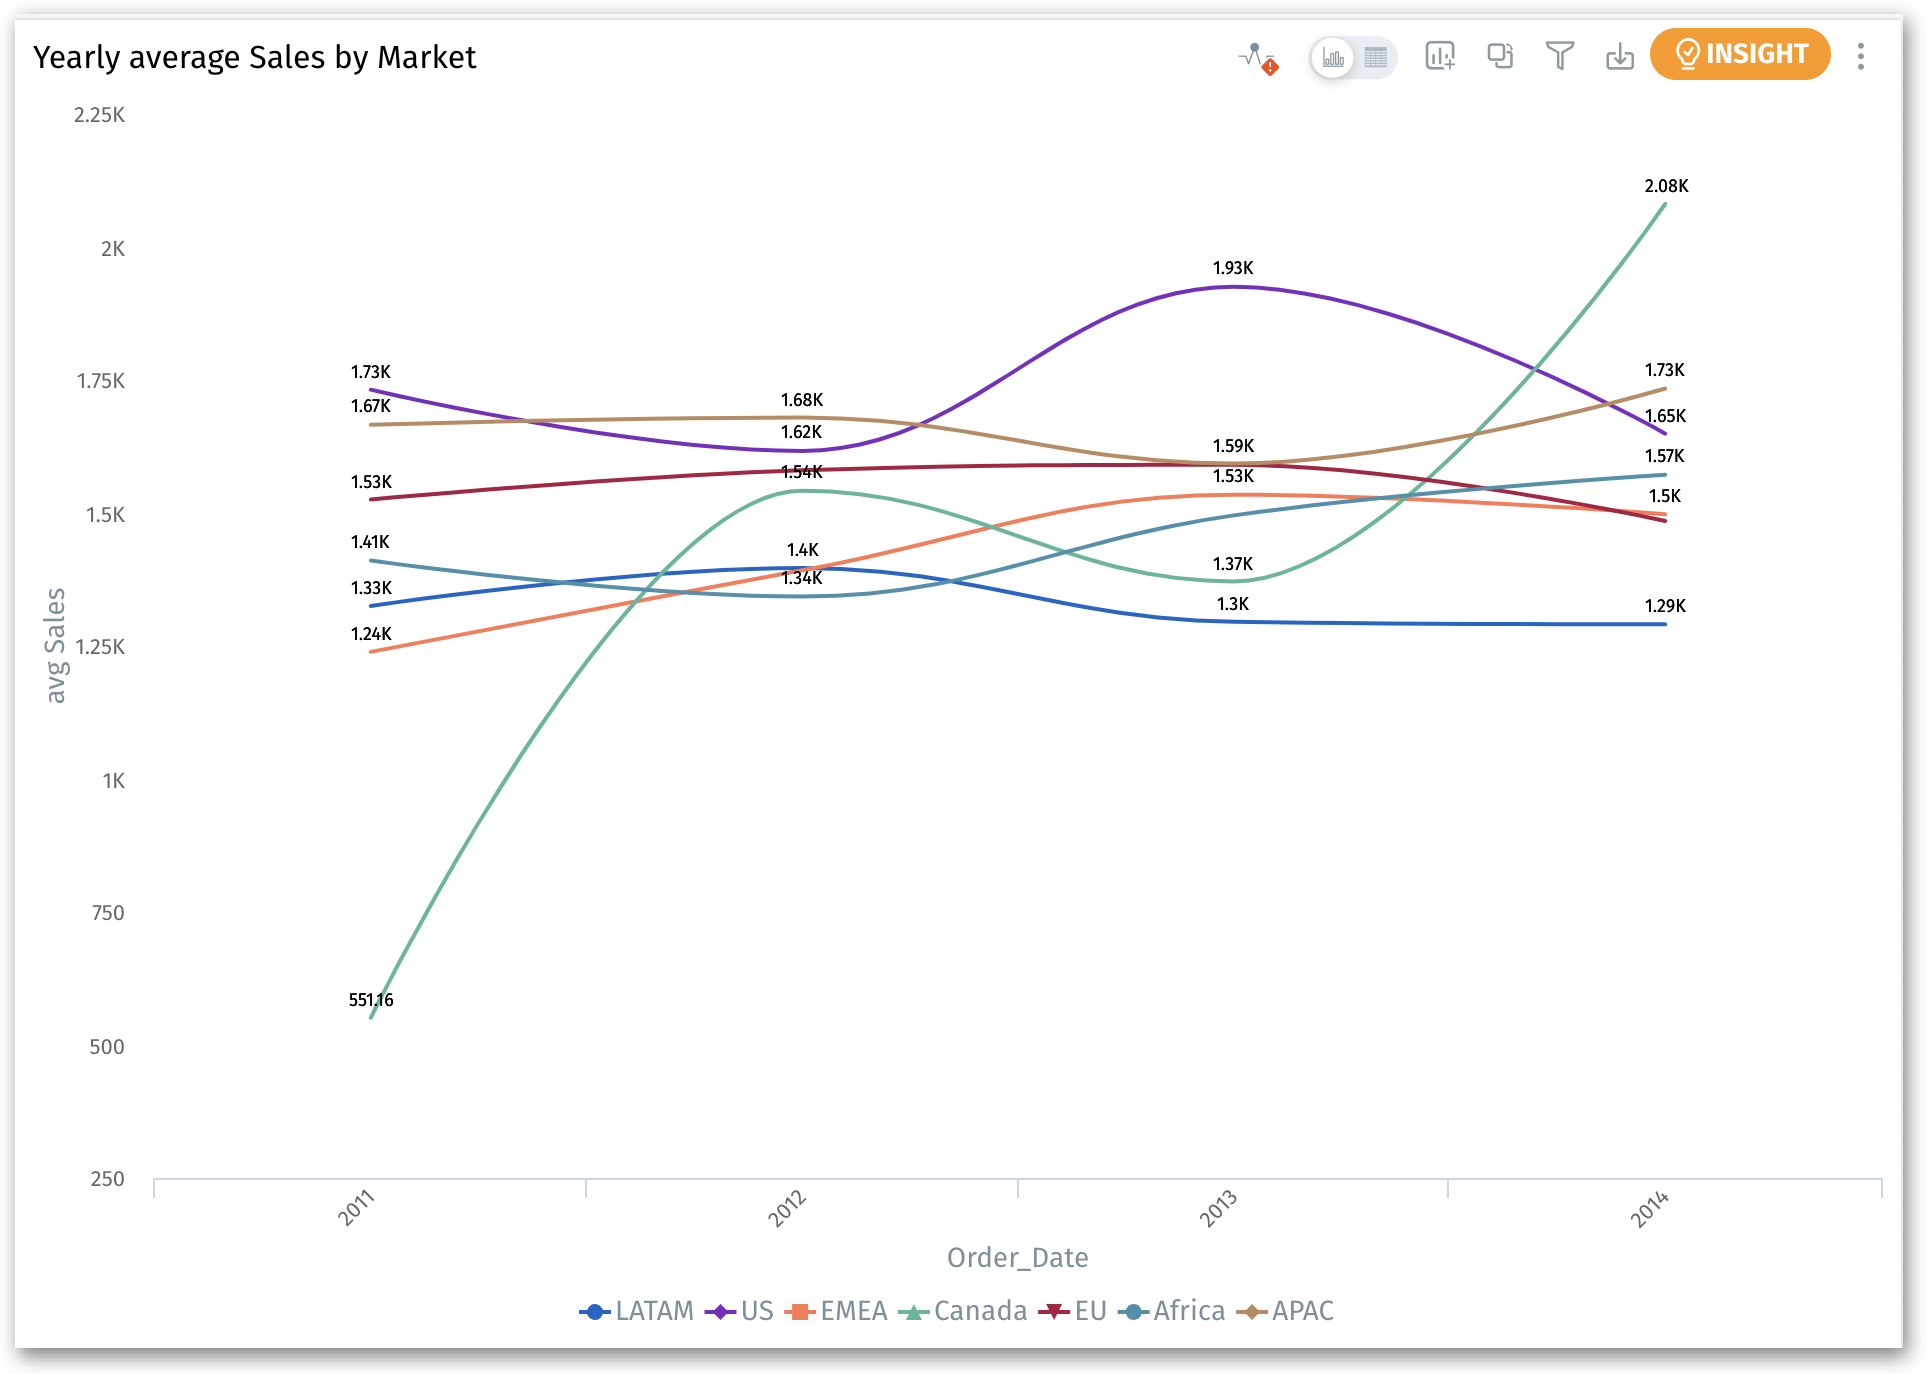The width and height of the screenshot is (1927, 1374).
Task: Click the Canada 551.16 data point label
Action: (371, 1000)
